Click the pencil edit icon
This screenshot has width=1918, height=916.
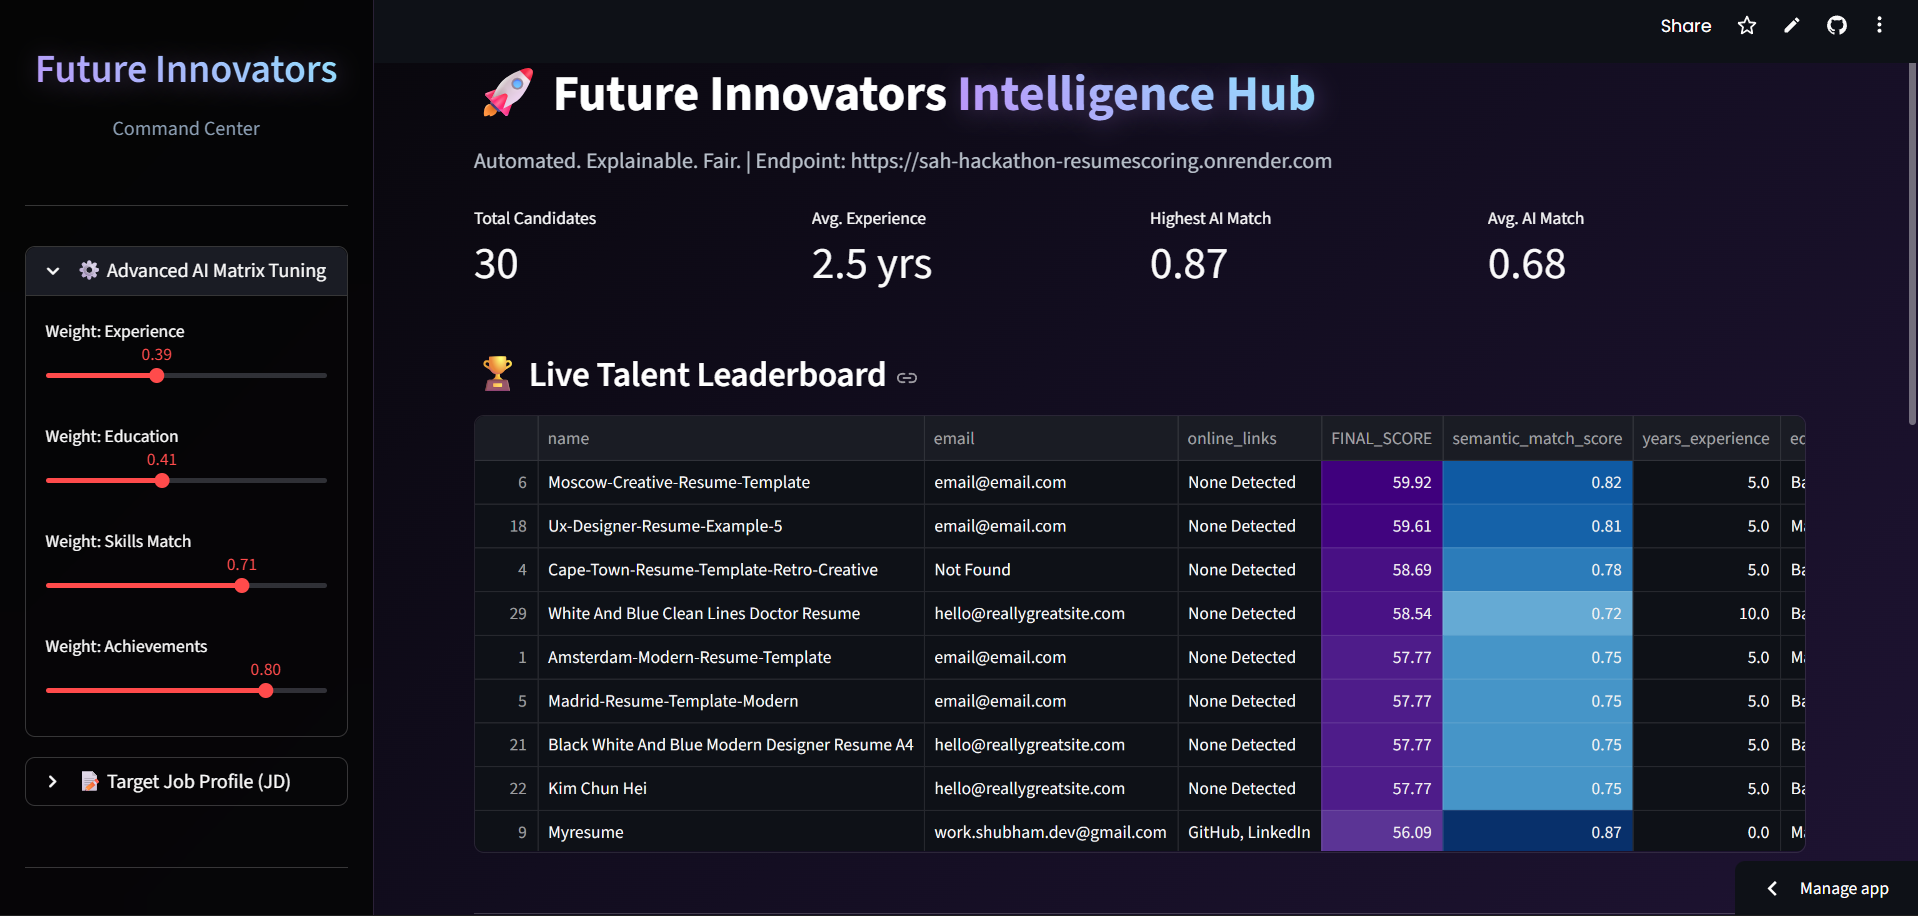(1791, 25)
